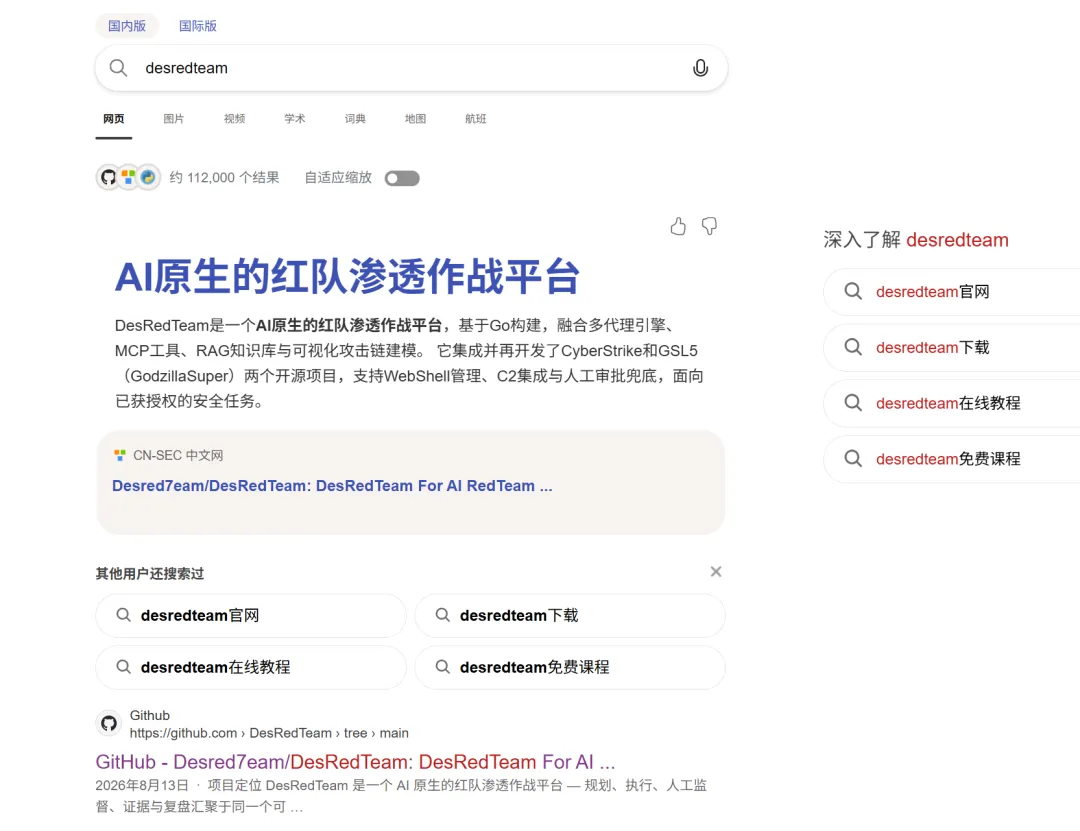Select the 网页 results tab
The height and width of the screenshot is (831, 1080).
coord(114,119)
